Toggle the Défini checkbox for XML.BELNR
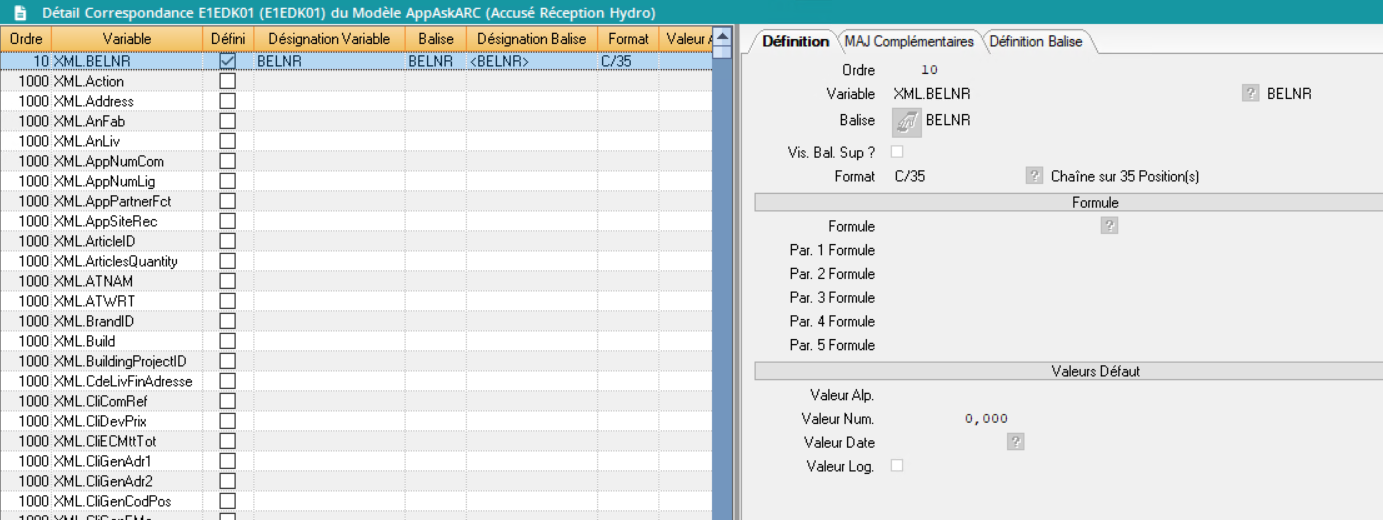The image size is (1383, 520). pos(228,61)
